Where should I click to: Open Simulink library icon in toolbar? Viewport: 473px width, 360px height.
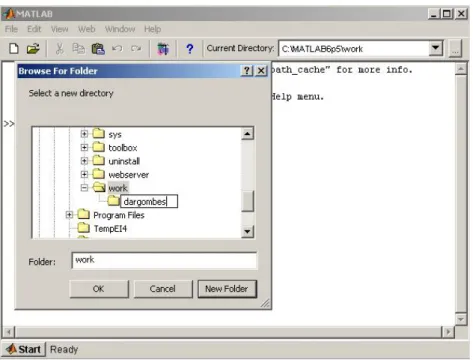pyautogui.click(x=163, y=49)
